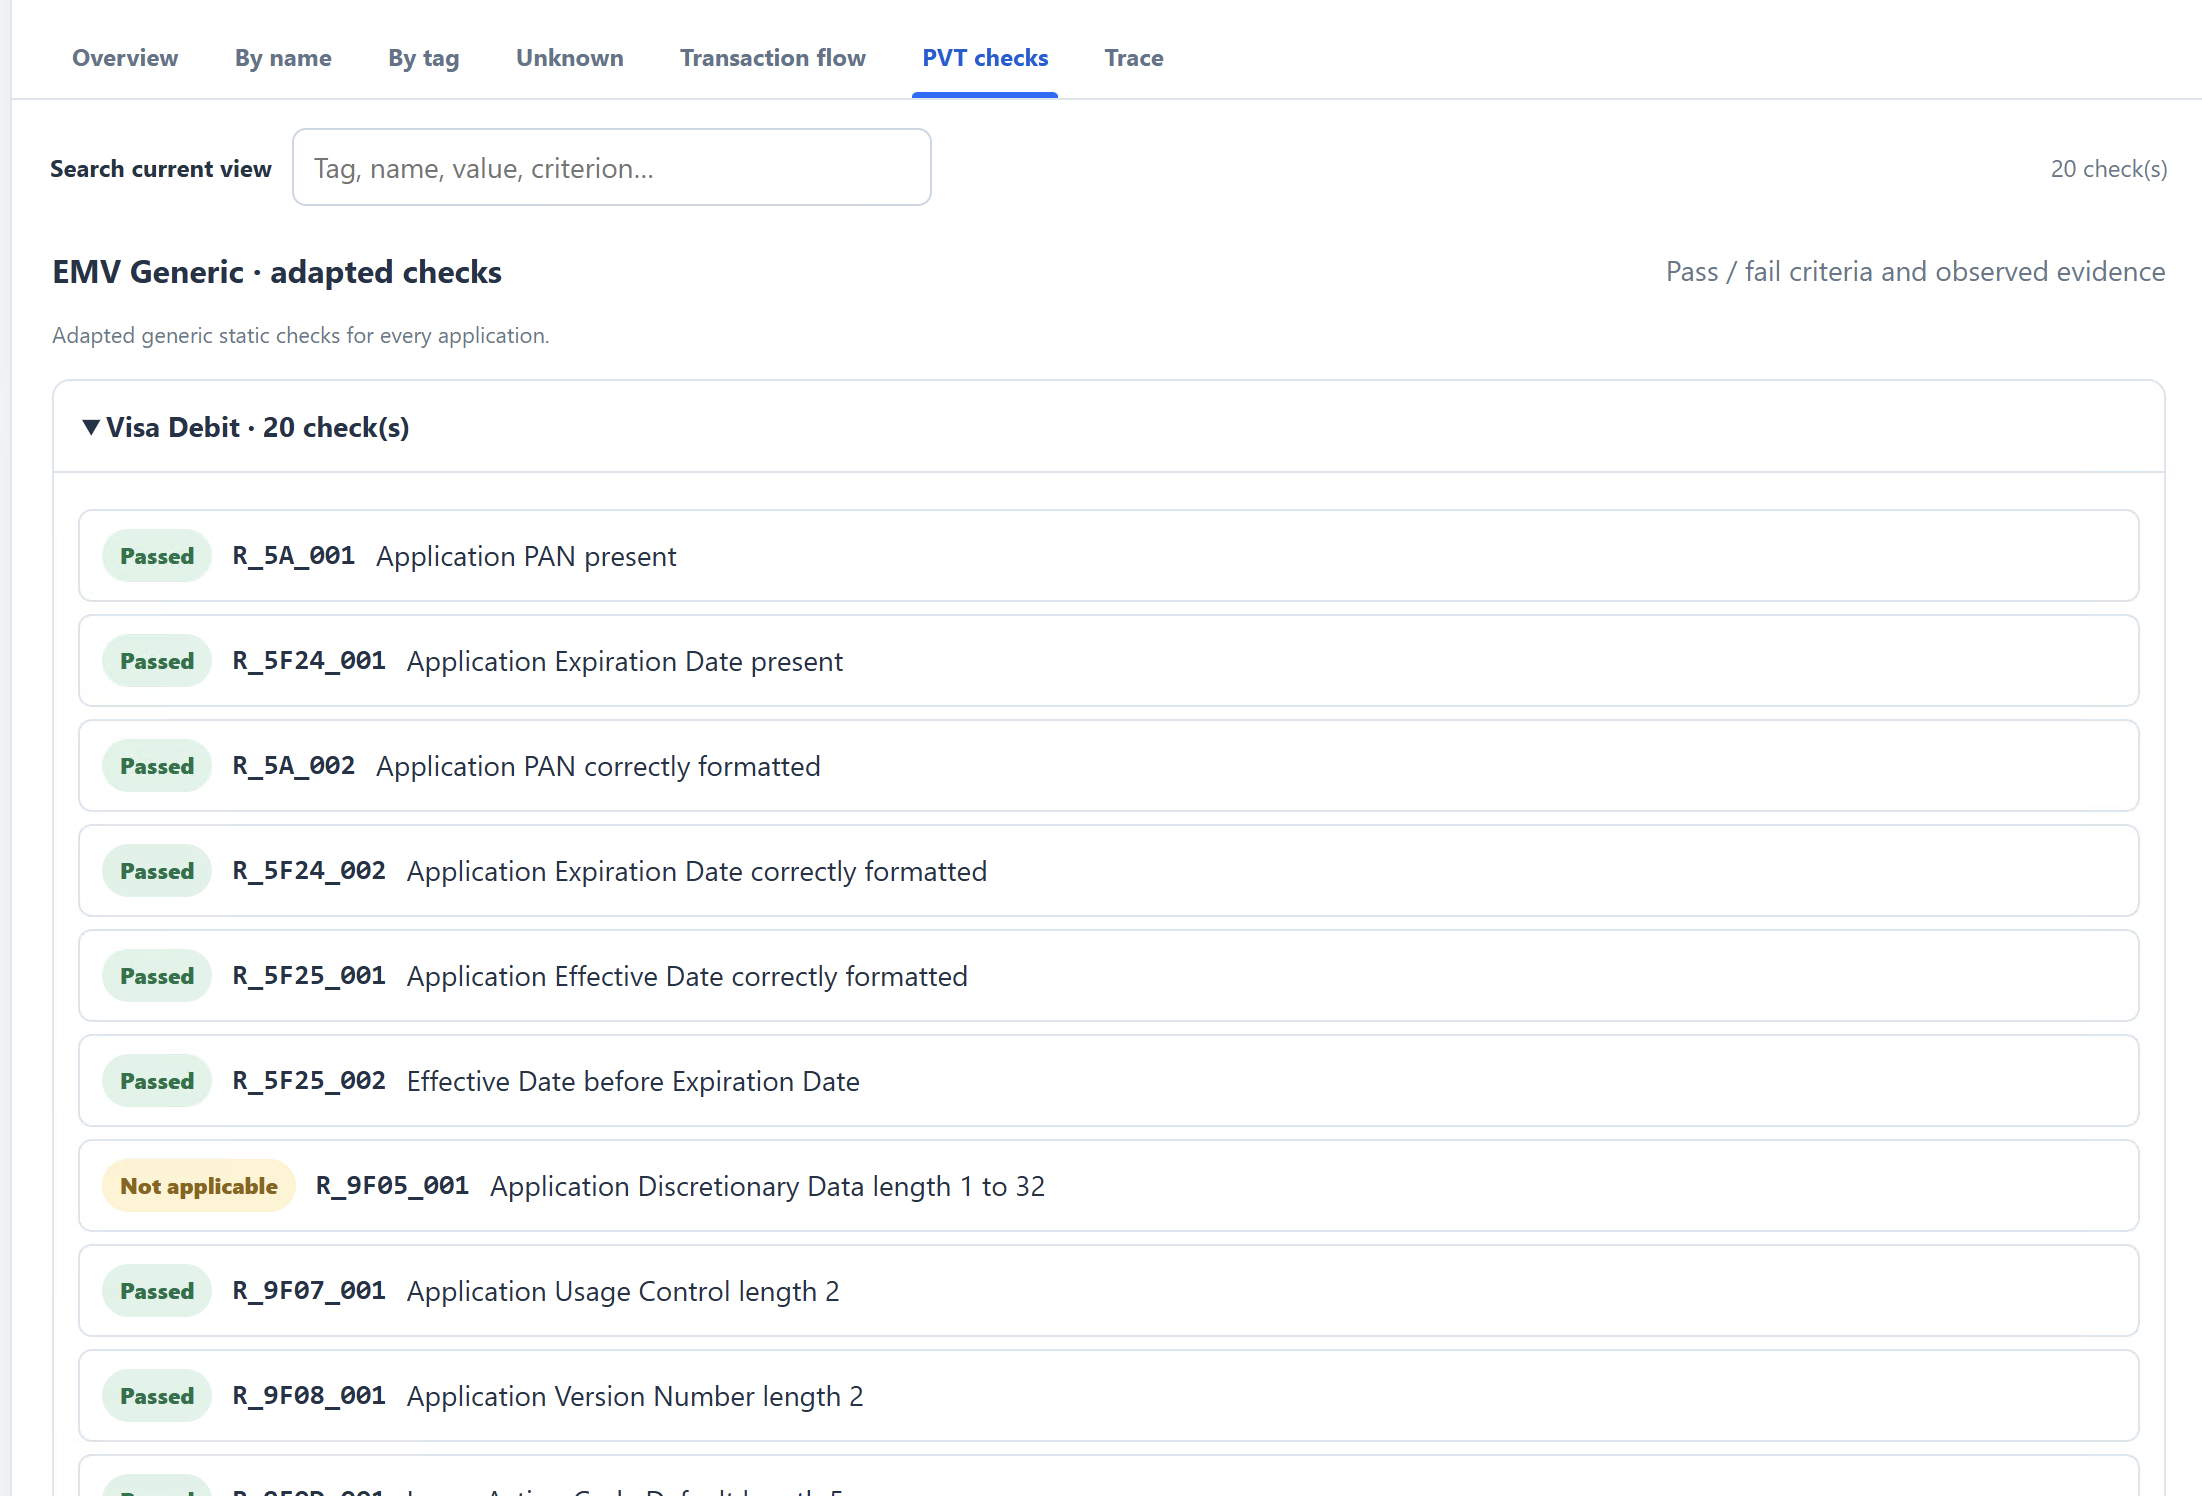The image size is (2202, 1496).
Task: Expand R_5F24_001 Application Expiration Date present
Action: (x=1108, y=661)
